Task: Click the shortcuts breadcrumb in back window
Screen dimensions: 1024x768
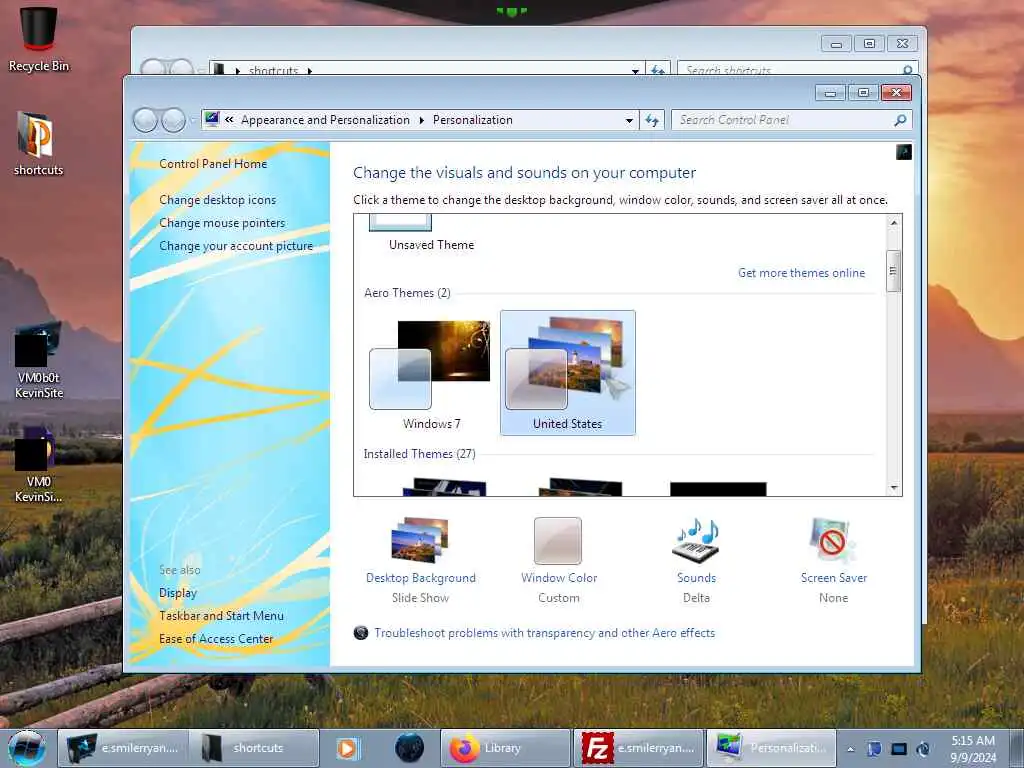Action: tap(273, 70)
